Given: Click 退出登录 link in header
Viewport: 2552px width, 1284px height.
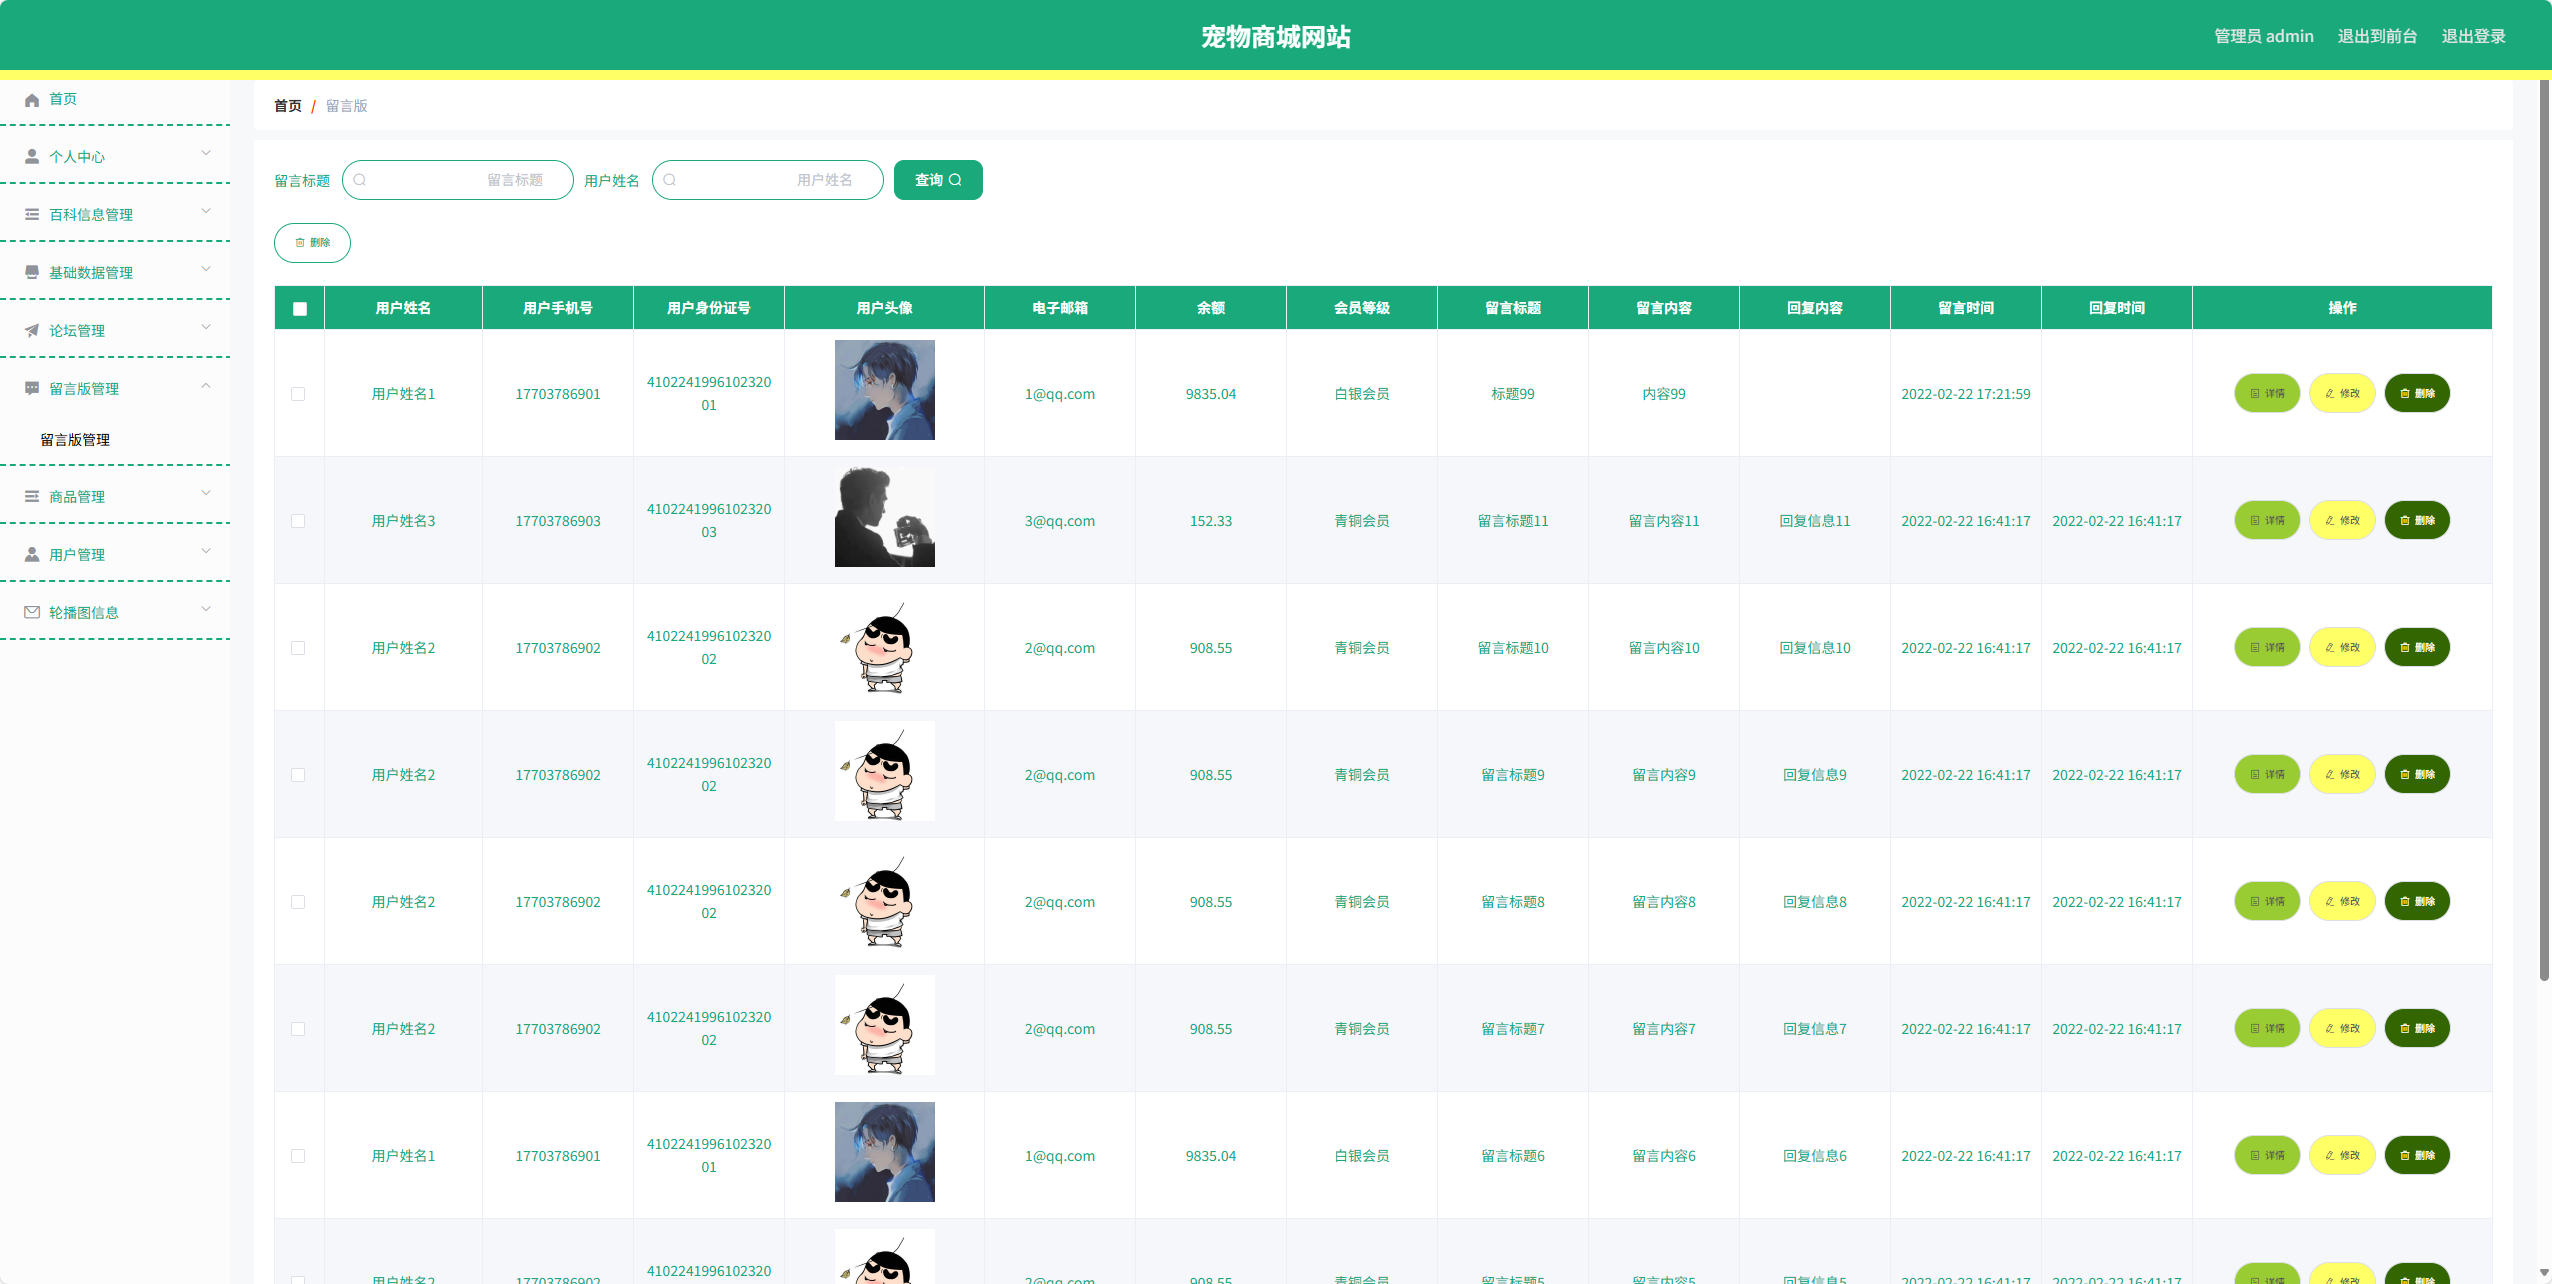Looking at the screenshot, I should 2473,37.
